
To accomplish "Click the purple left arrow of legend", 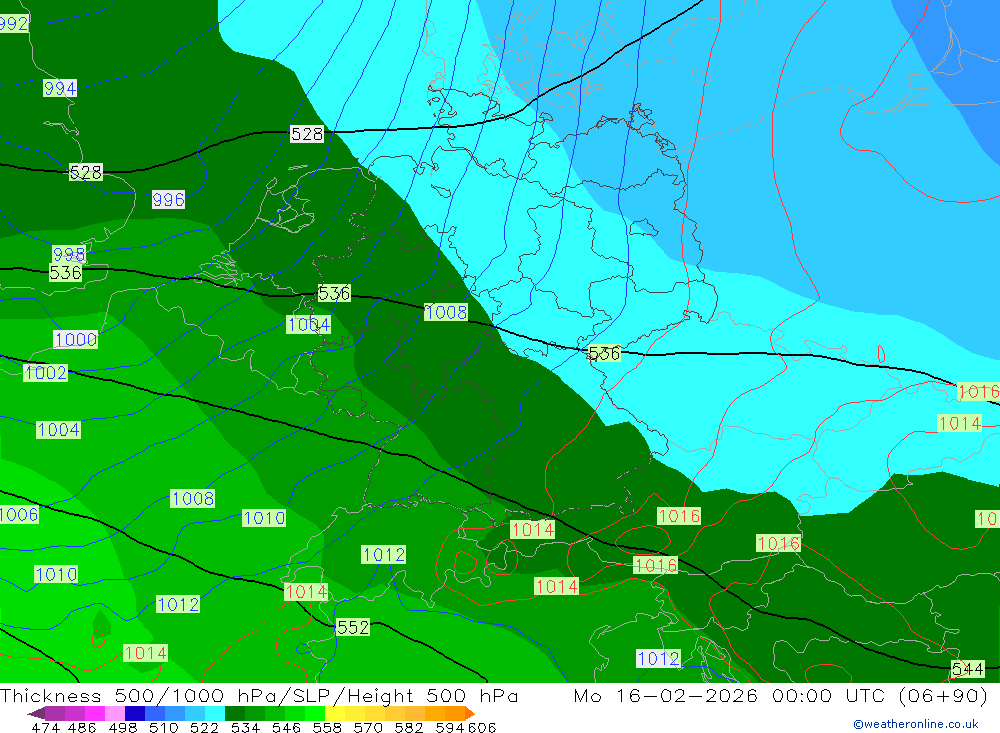I will tap(36, 713).
